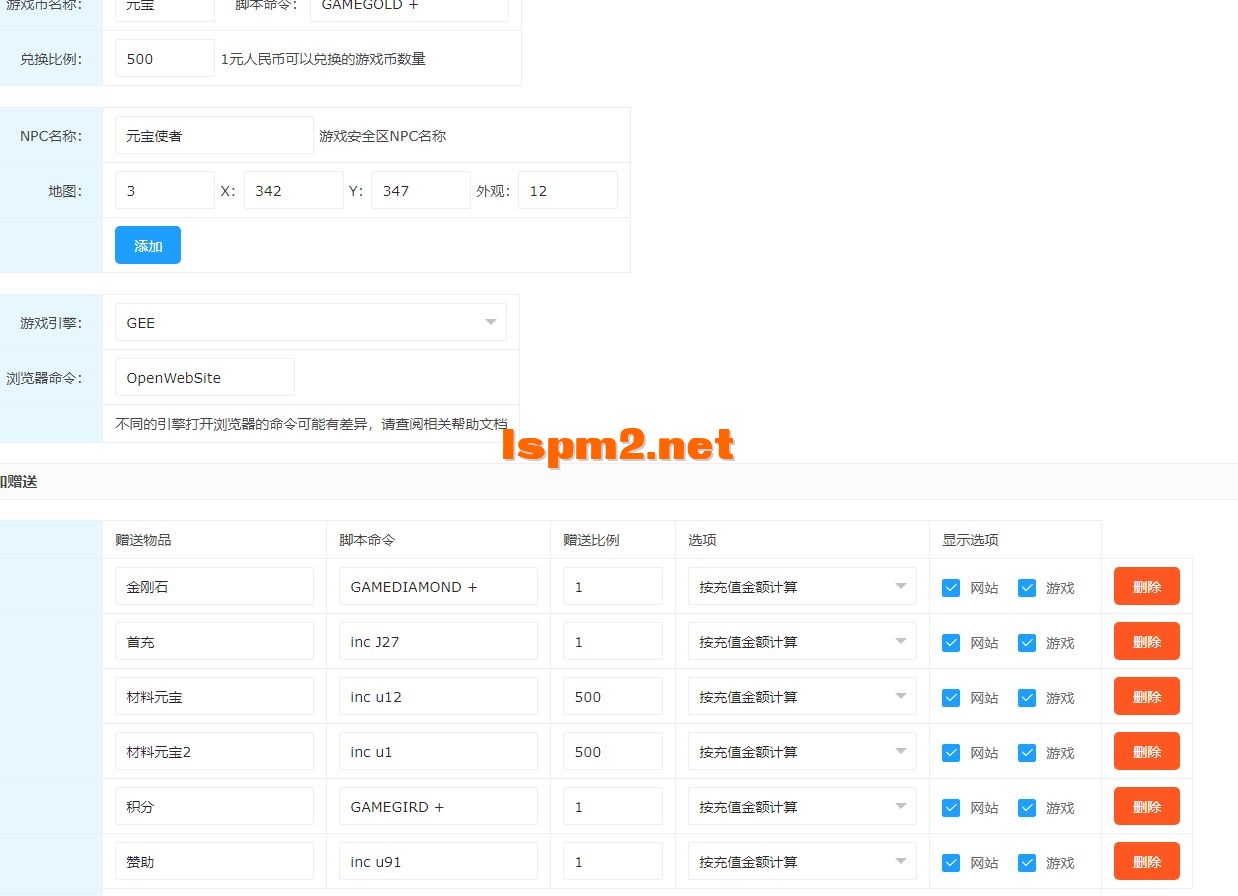Toggle 游戏 checkbox in 积分 row

pyautogui.click(x=1027, y=807)
